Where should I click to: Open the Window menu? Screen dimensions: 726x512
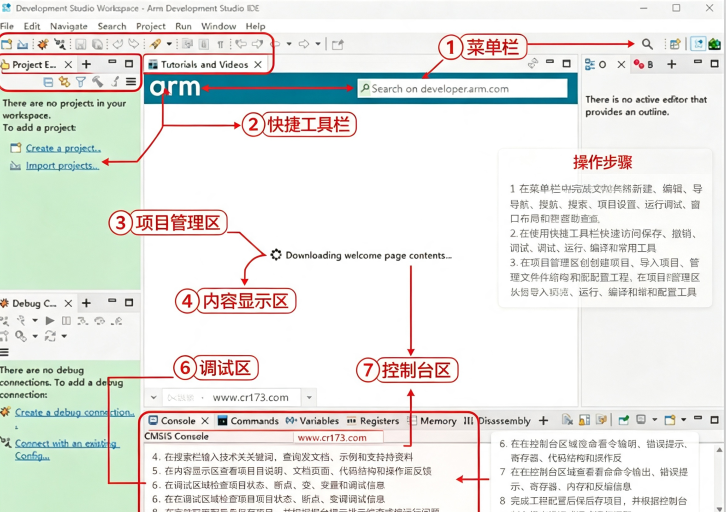click(219, 26)
